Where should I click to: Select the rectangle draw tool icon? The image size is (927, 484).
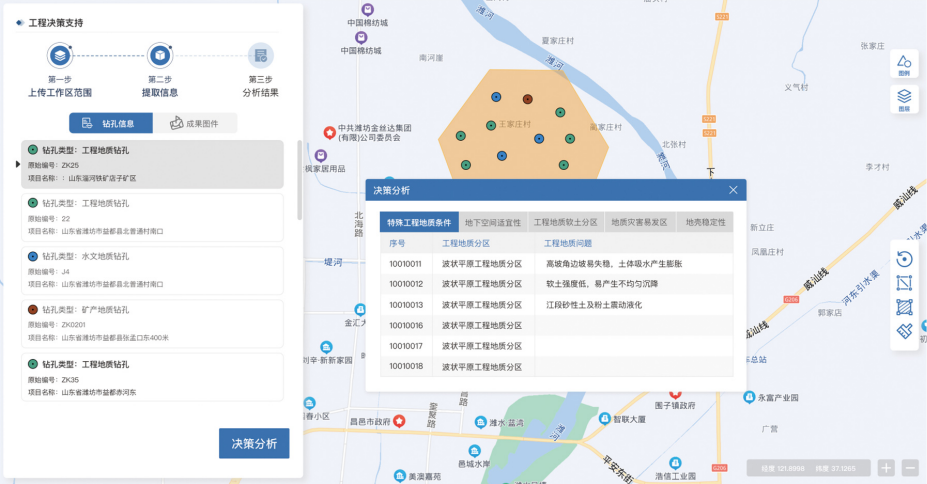point(904,283)
